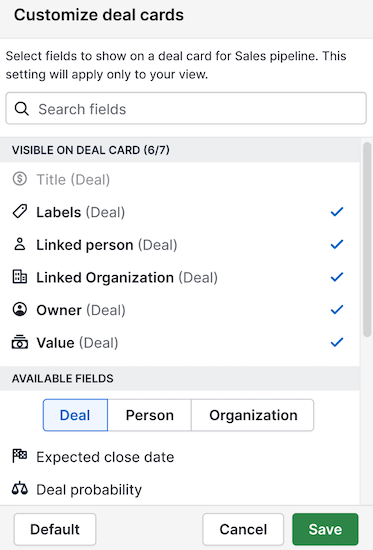The height and width of the screenshot is (550, 373).
Task: Click the money icon beside Value
Action: point(20,342)
